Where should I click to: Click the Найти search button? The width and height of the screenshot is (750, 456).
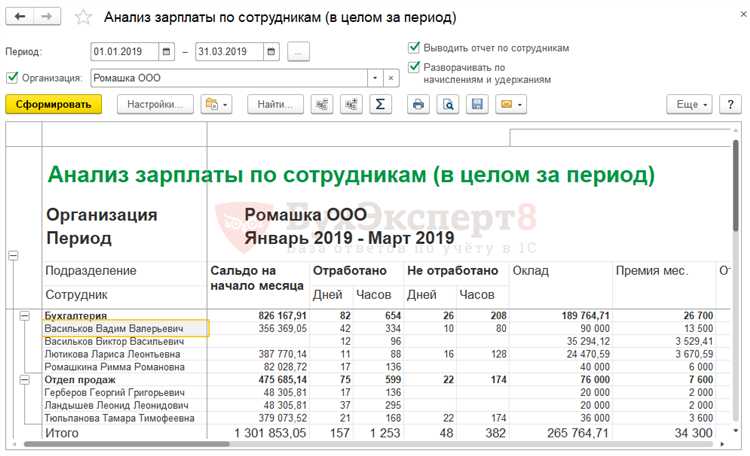click(275, 104)
